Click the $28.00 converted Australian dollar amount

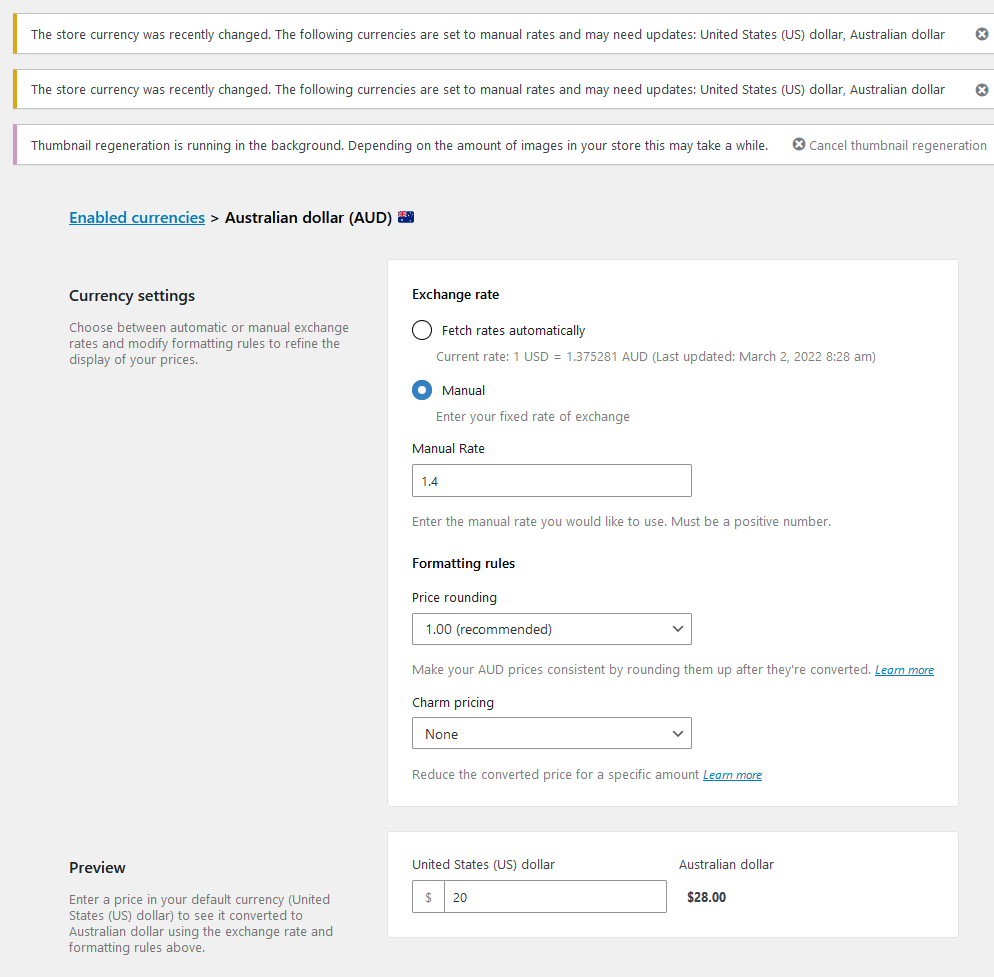click(706, 897)
